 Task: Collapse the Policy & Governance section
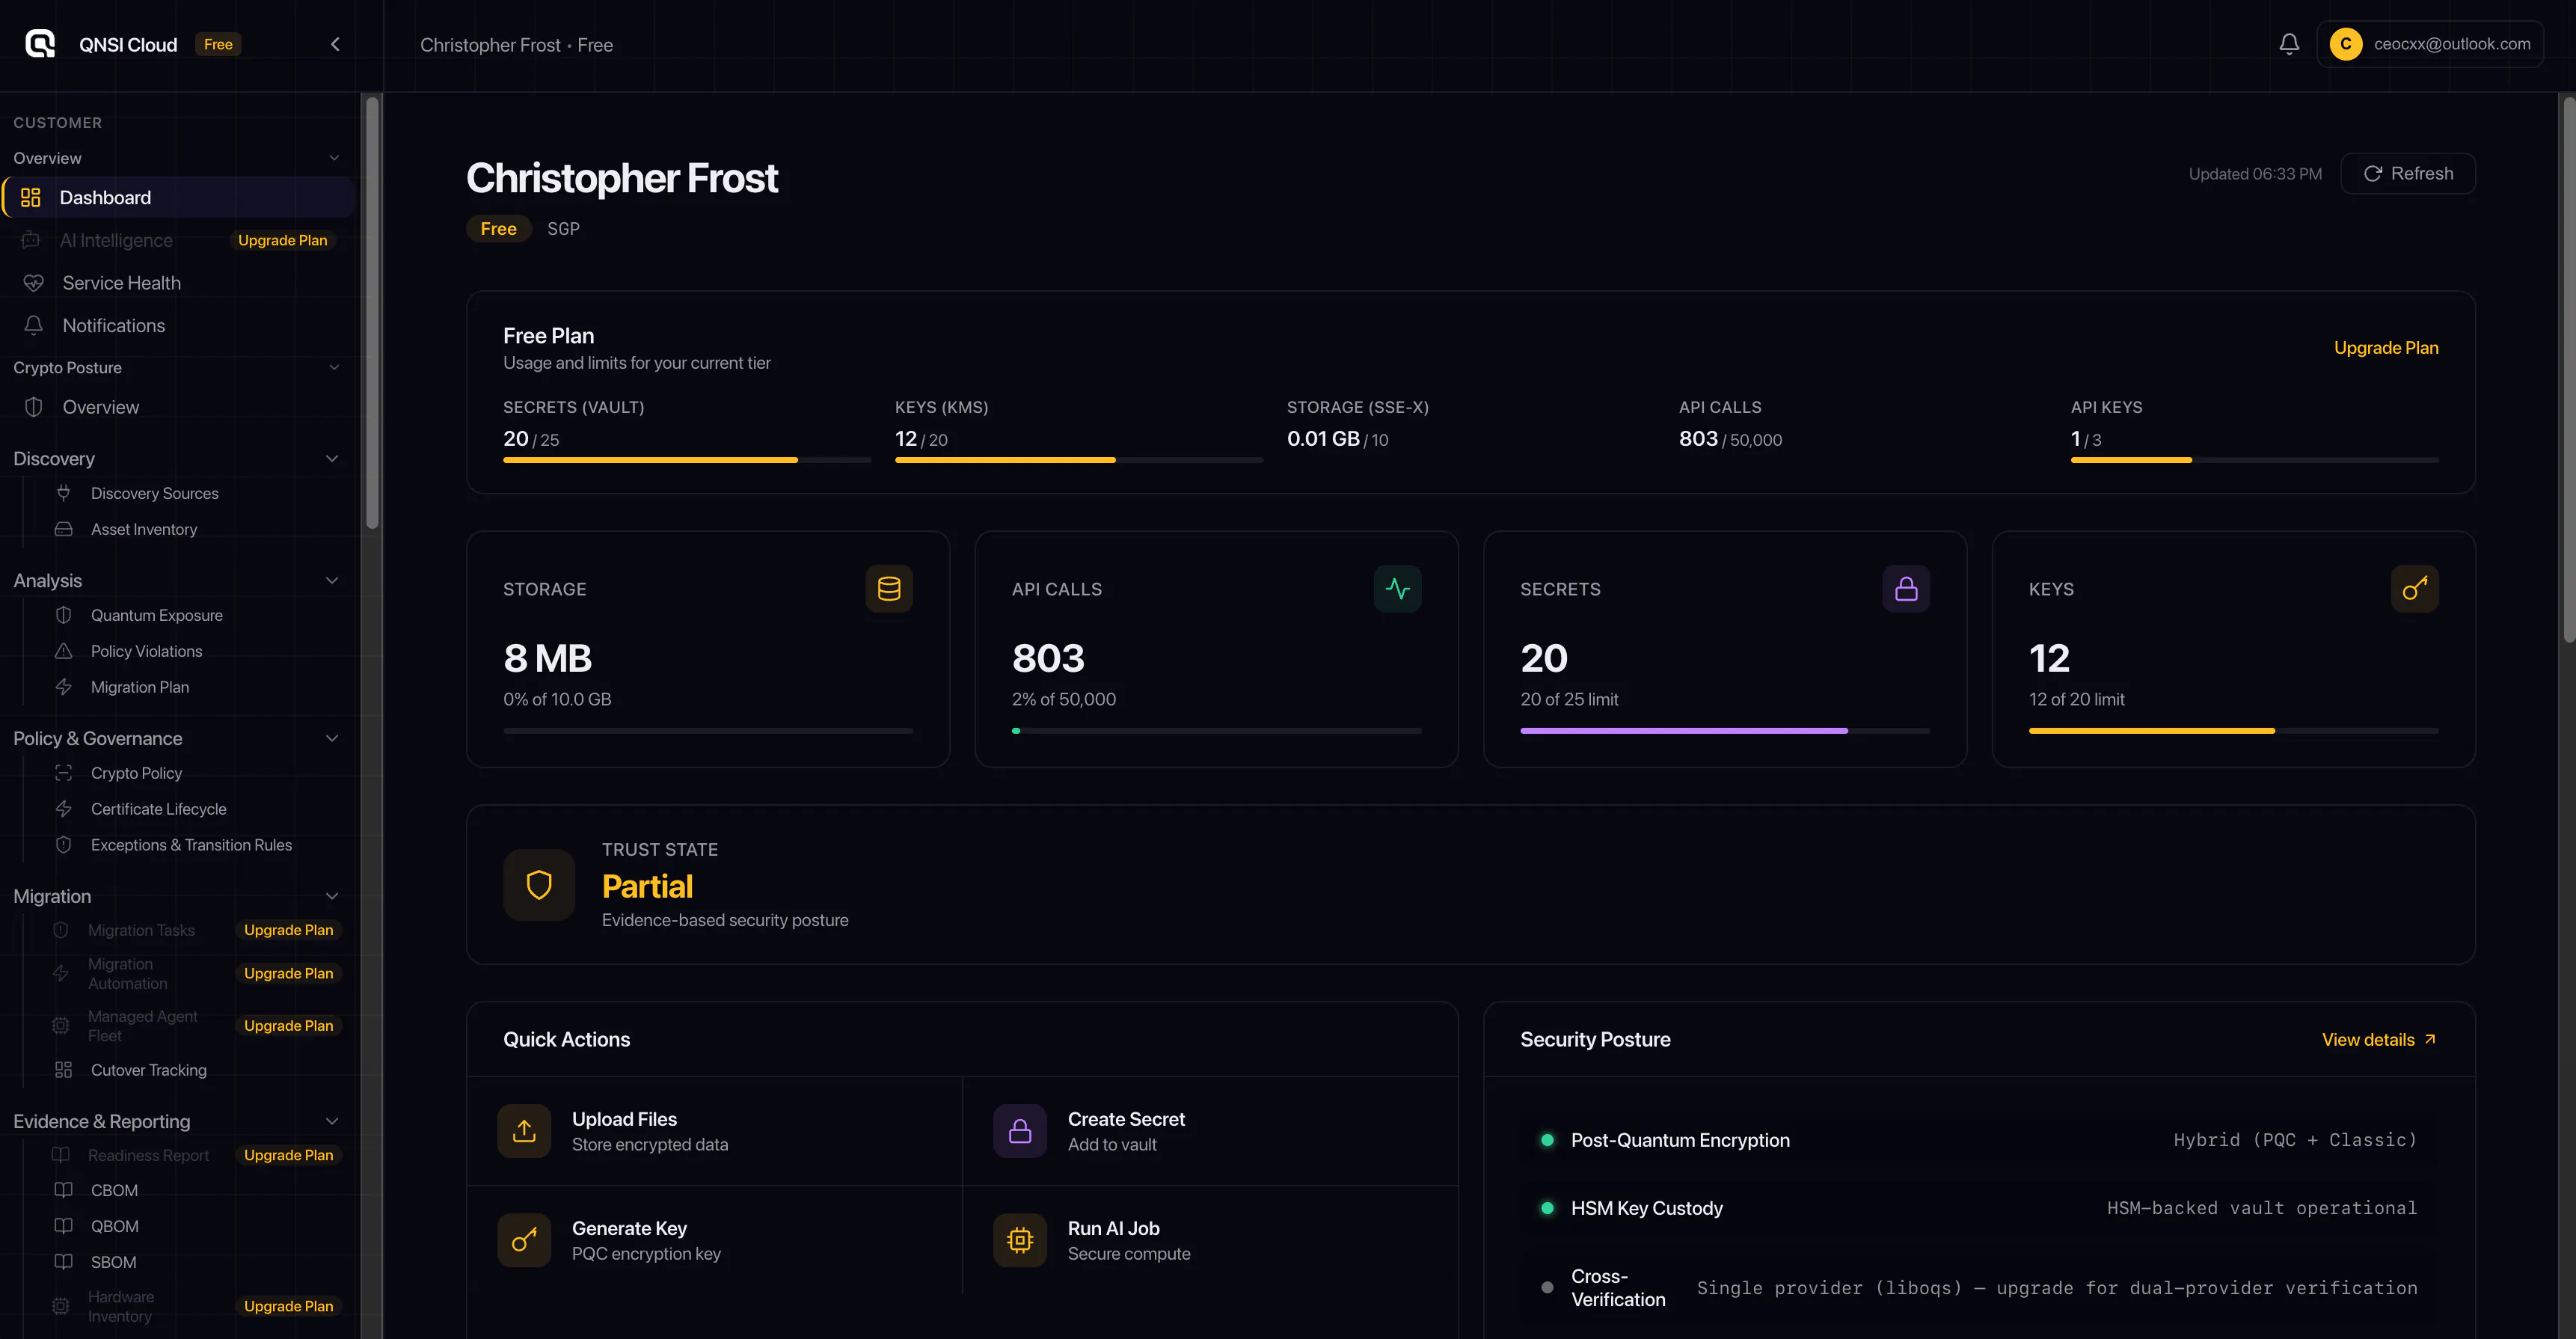point(332,738)
